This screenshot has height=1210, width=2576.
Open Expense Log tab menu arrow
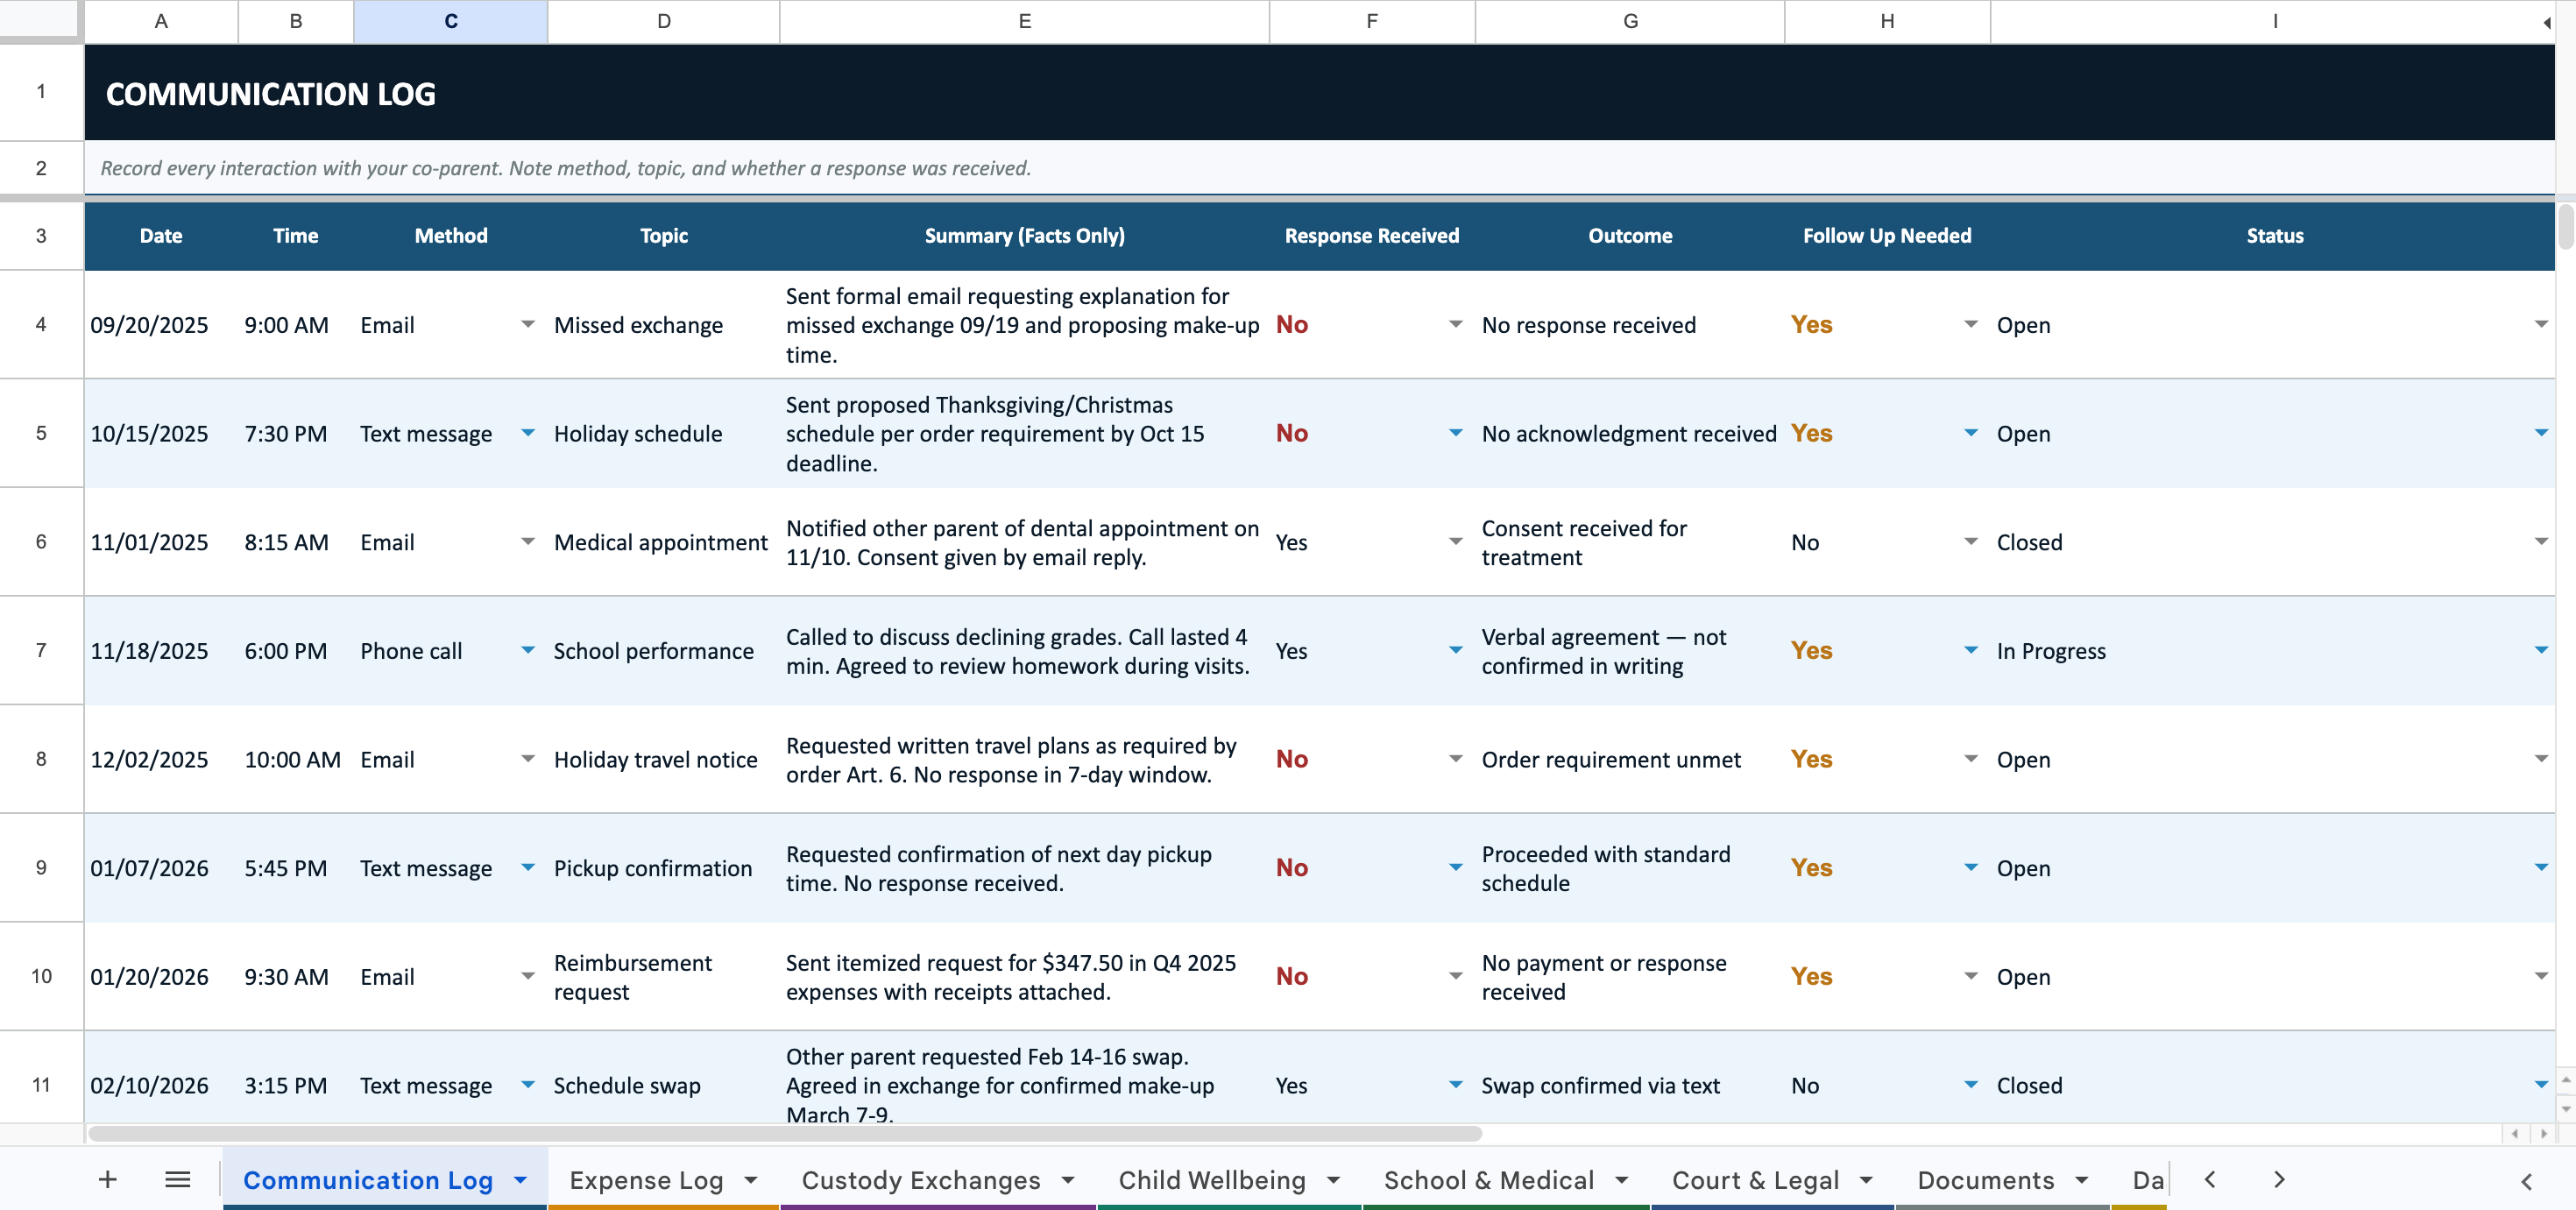(x=750, y=1181)
